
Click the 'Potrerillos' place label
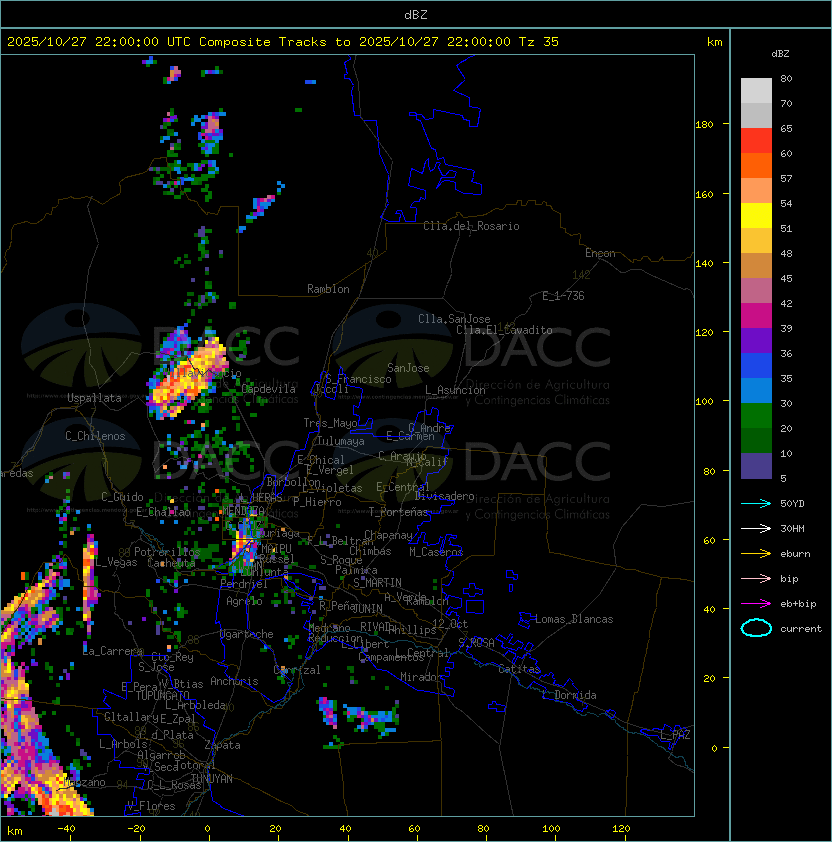click(167, 552)
